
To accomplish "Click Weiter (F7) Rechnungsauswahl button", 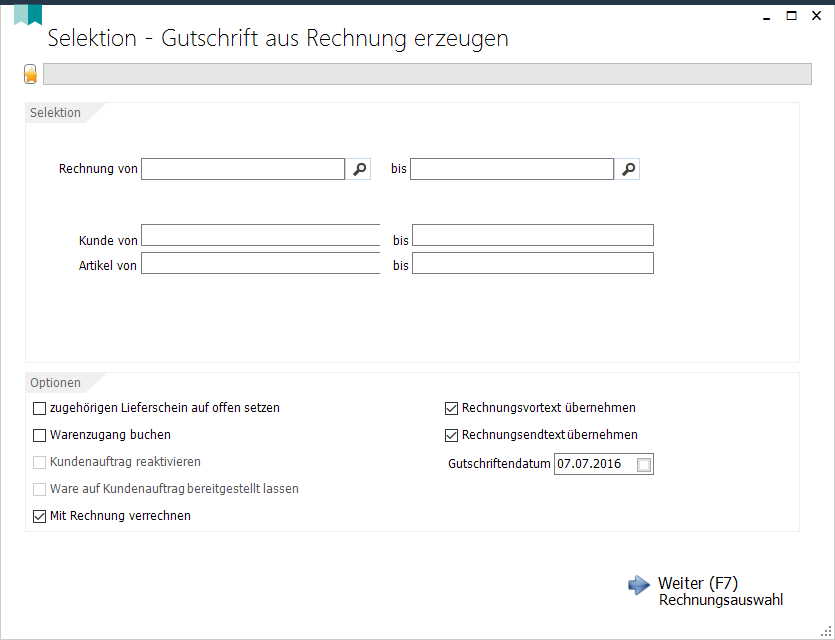I will point(706,591).
